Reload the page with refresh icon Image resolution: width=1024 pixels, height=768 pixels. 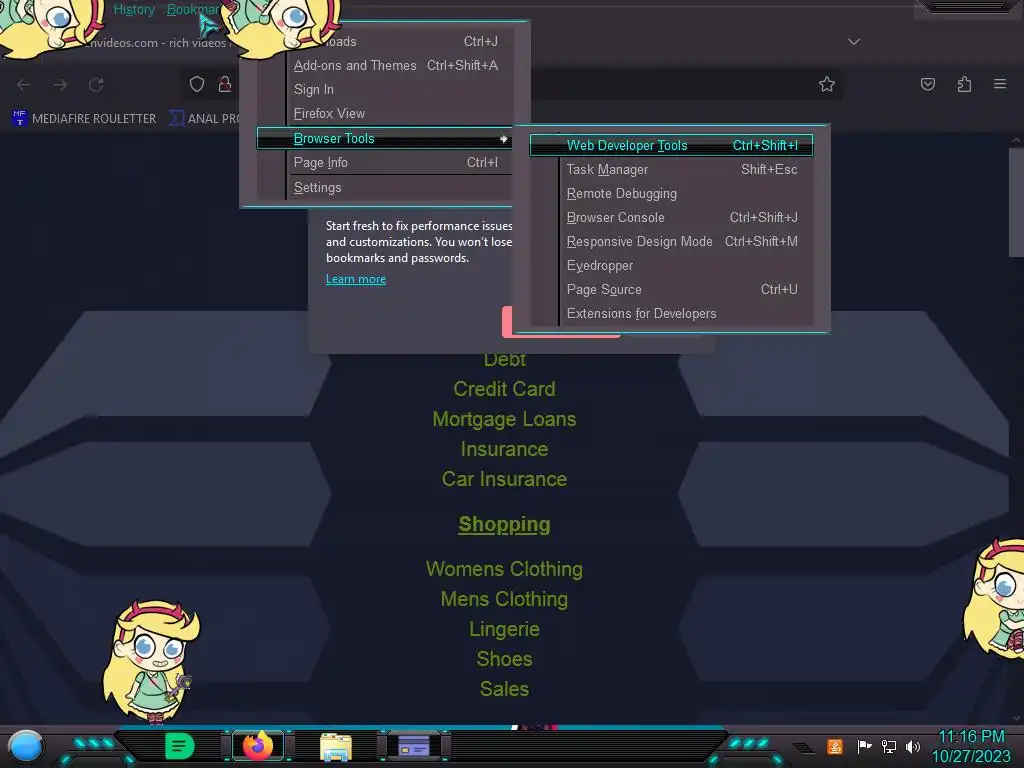tap(97, 85)
